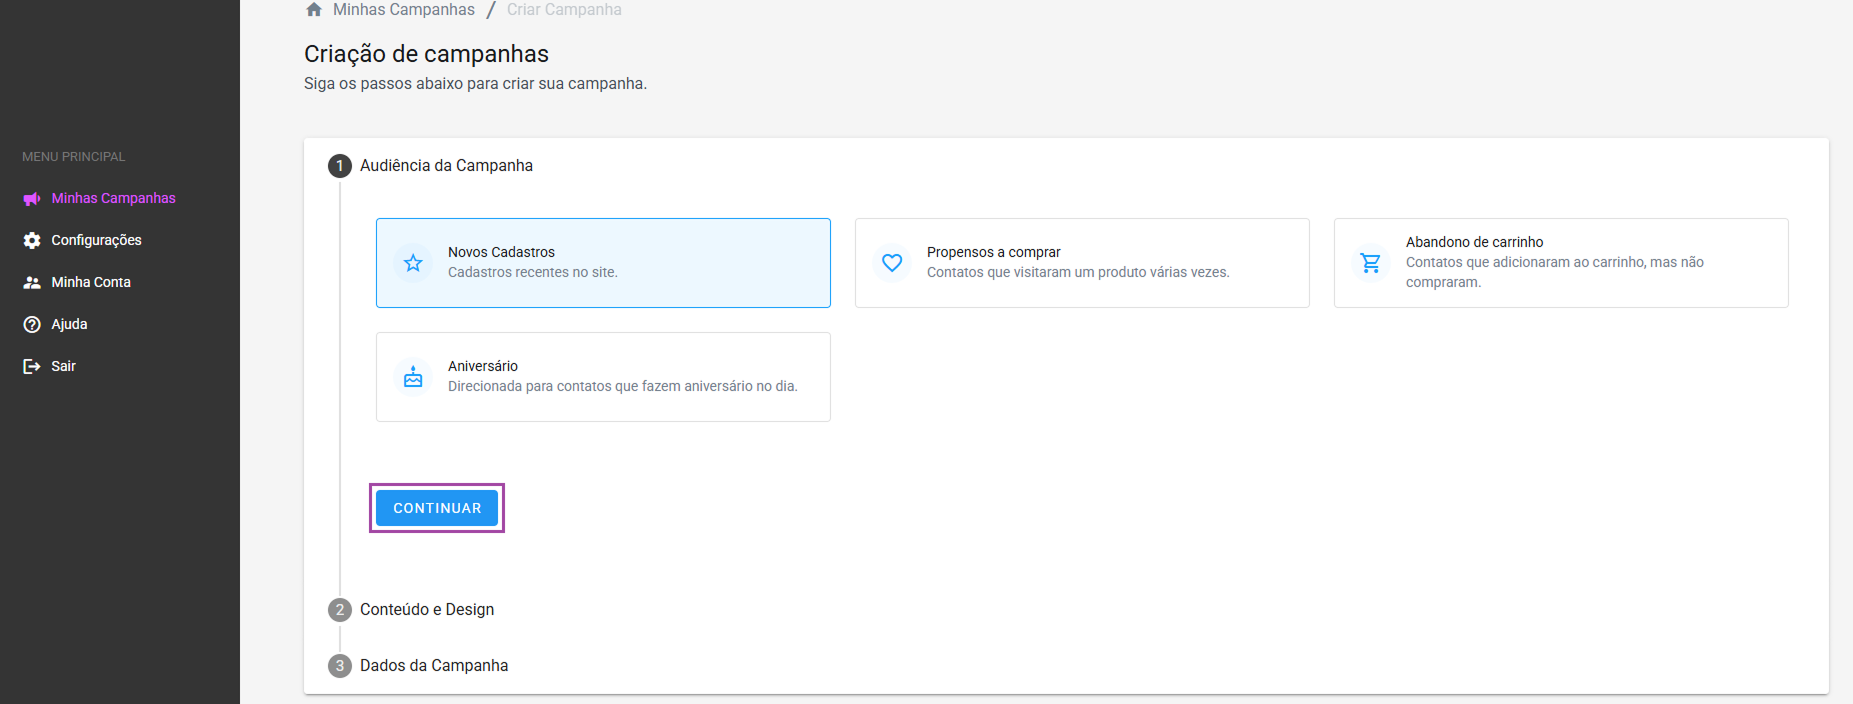Collapse the Audiência da Campanha step header
Screen dimensions: 1853x704
pos(446,166)
